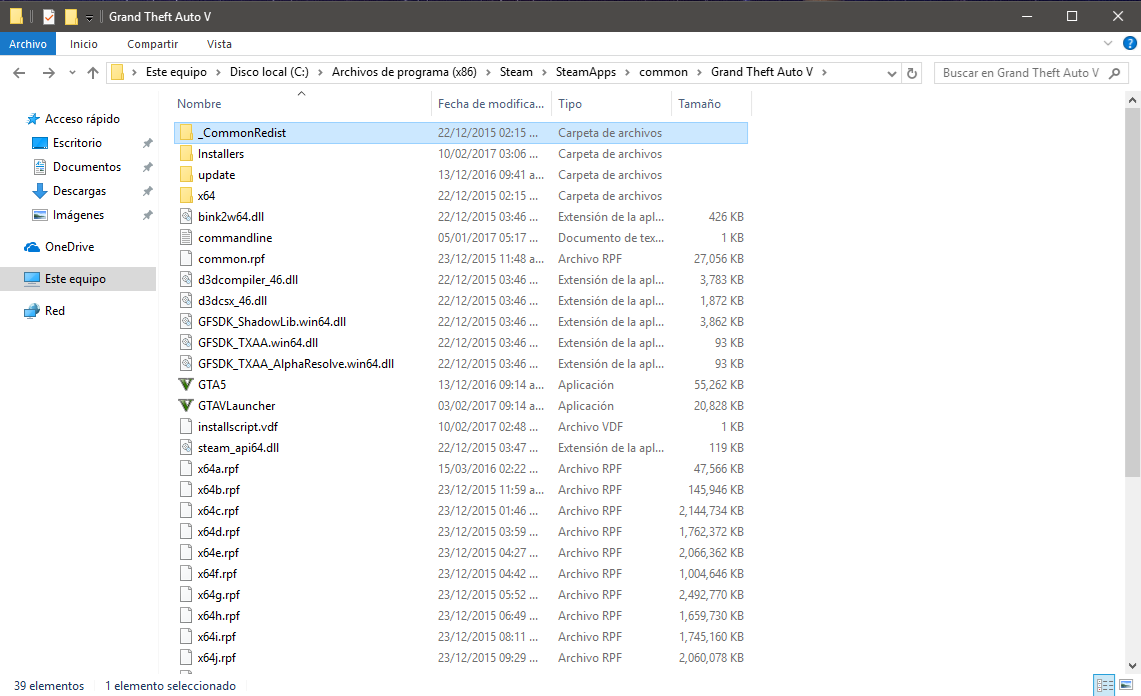Go up one folder level arrow

(92, 72)
